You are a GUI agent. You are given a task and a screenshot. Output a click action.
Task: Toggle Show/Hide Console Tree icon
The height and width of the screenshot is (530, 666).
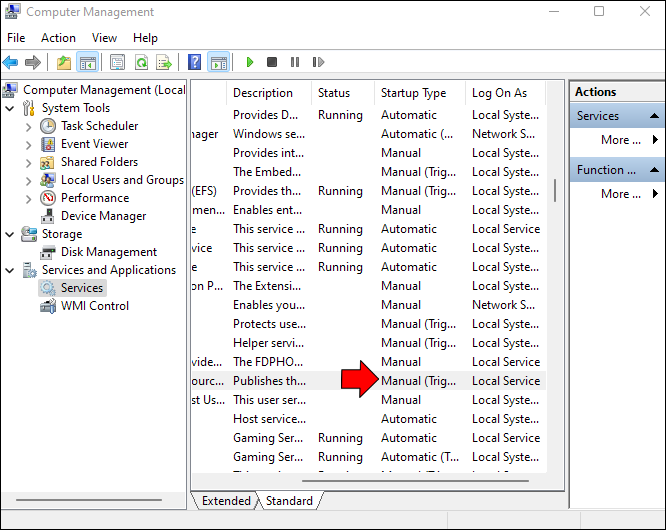pos(87,62)
